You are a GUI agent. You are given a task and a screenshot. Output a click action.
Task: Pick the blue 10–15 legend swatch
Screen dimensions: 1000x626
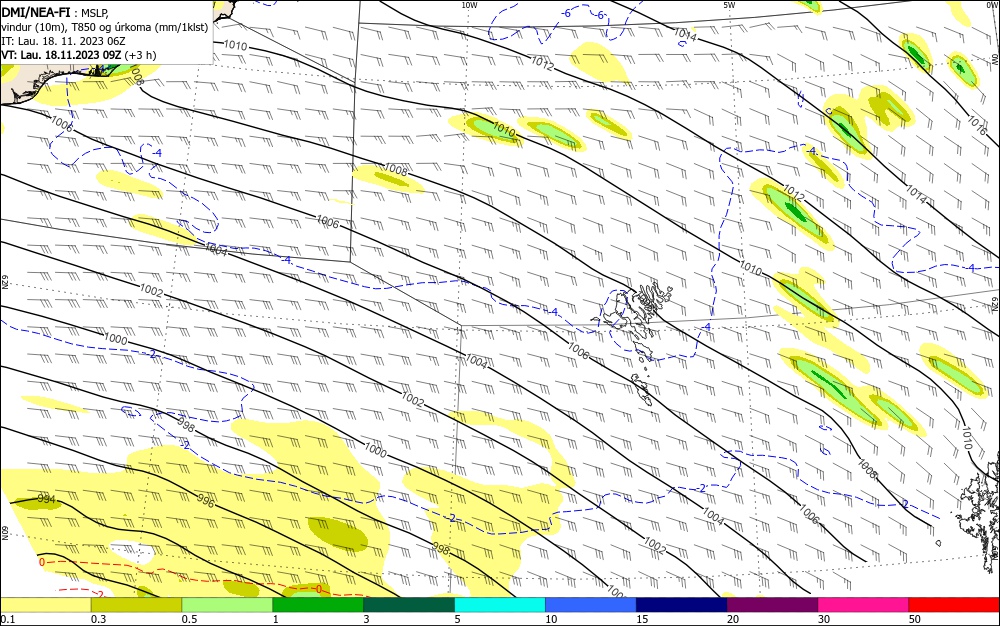pos(591,605)
